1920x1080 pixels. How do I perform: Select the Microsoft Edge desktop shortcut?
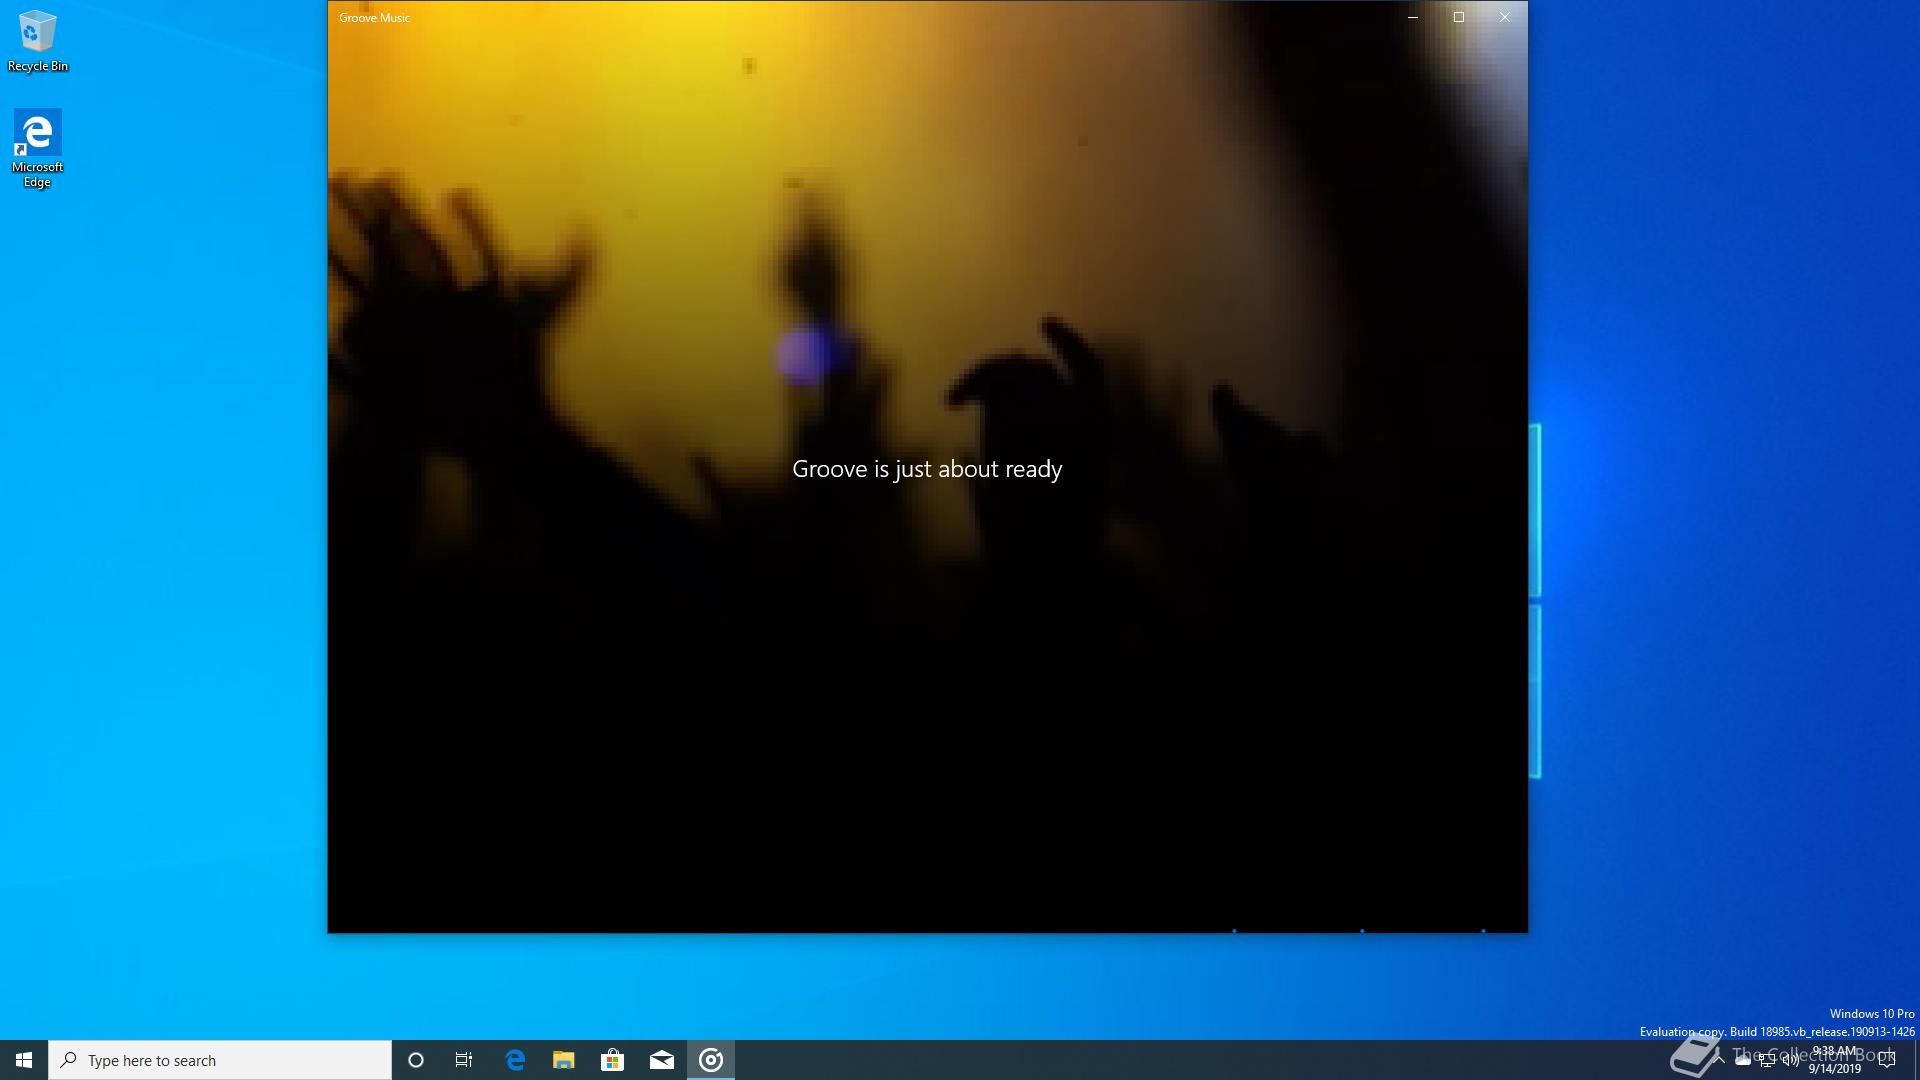(x=38, y=148)
